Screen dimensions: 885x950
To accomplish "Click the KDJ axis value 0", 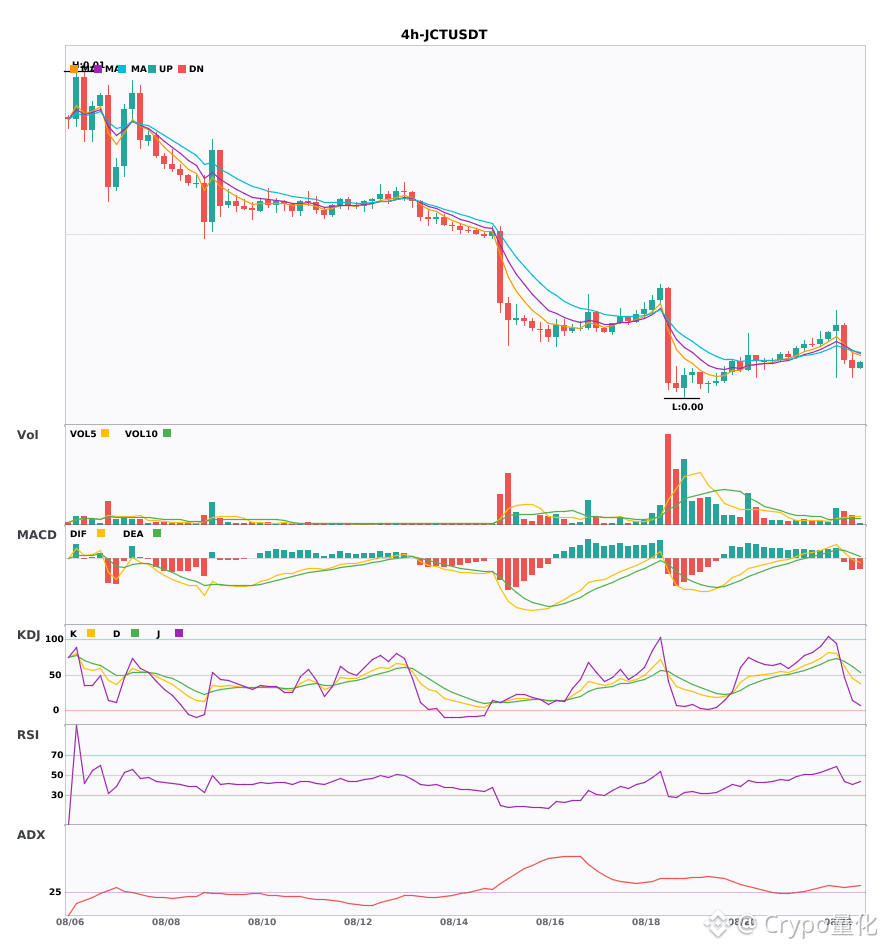I will pos(56,710).
